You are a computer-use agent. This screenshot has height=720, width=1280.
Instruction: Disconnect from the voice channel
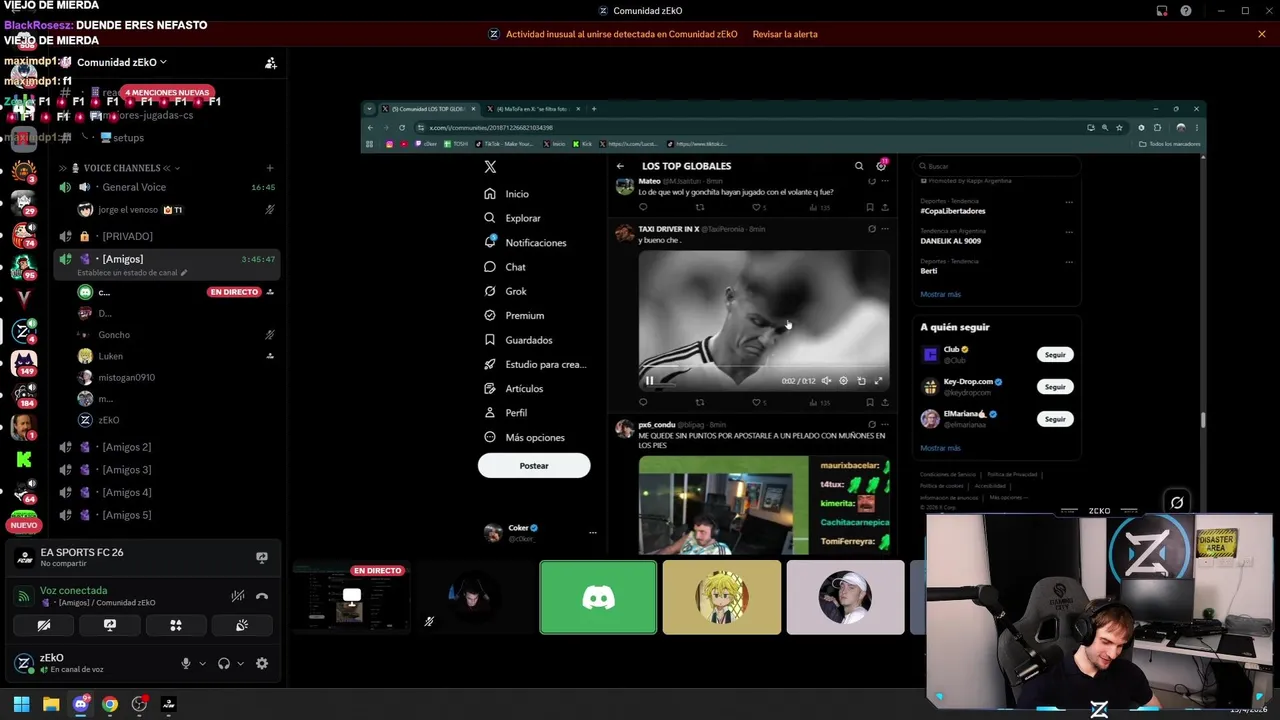[x=262, y=596]
